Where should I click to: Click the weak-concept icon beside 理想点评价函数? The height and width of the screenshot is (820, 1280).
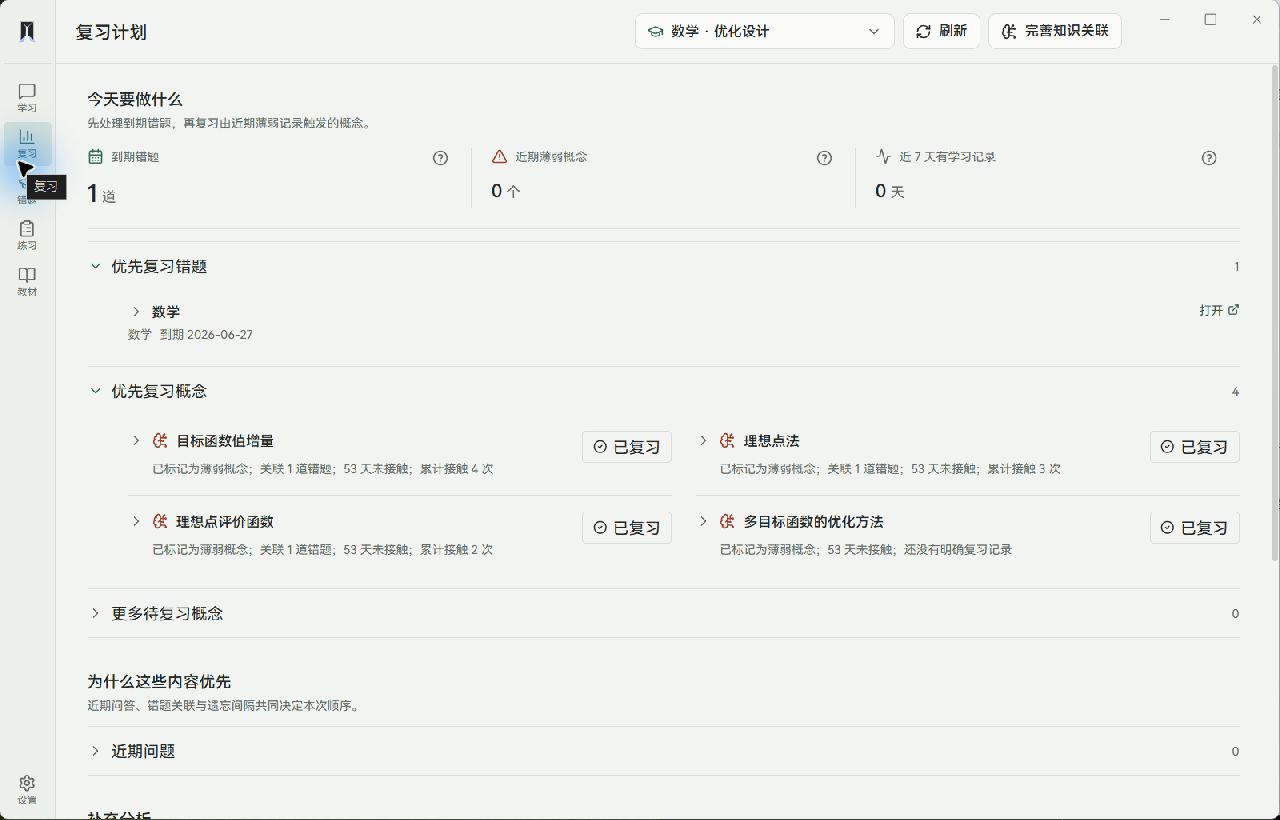tap(160, 522)
